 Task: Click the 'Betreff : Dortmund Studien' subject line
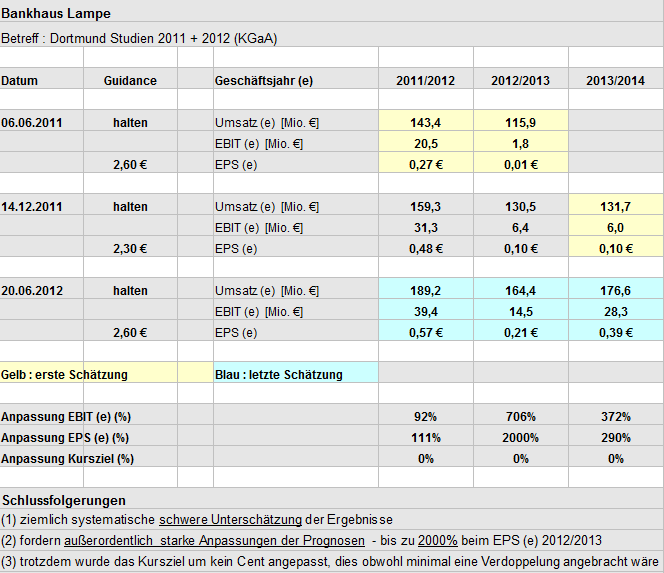click(x=140, y=39)
